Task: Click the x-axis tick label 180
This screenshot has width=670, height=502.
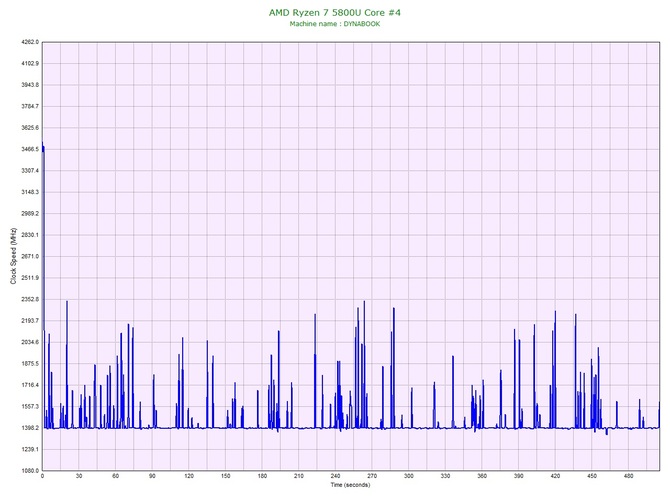Action: [262, 476]
